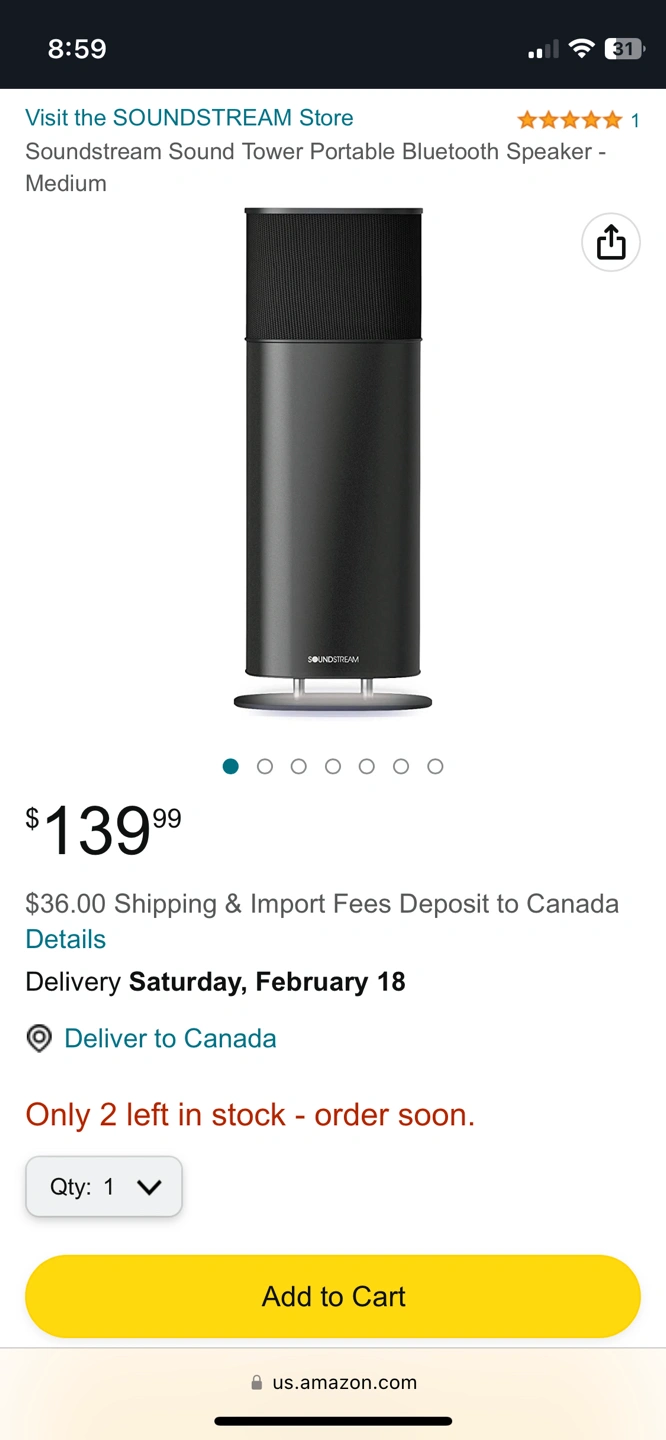
Task: Open the review count next to stars
Action: coord(635,121)
